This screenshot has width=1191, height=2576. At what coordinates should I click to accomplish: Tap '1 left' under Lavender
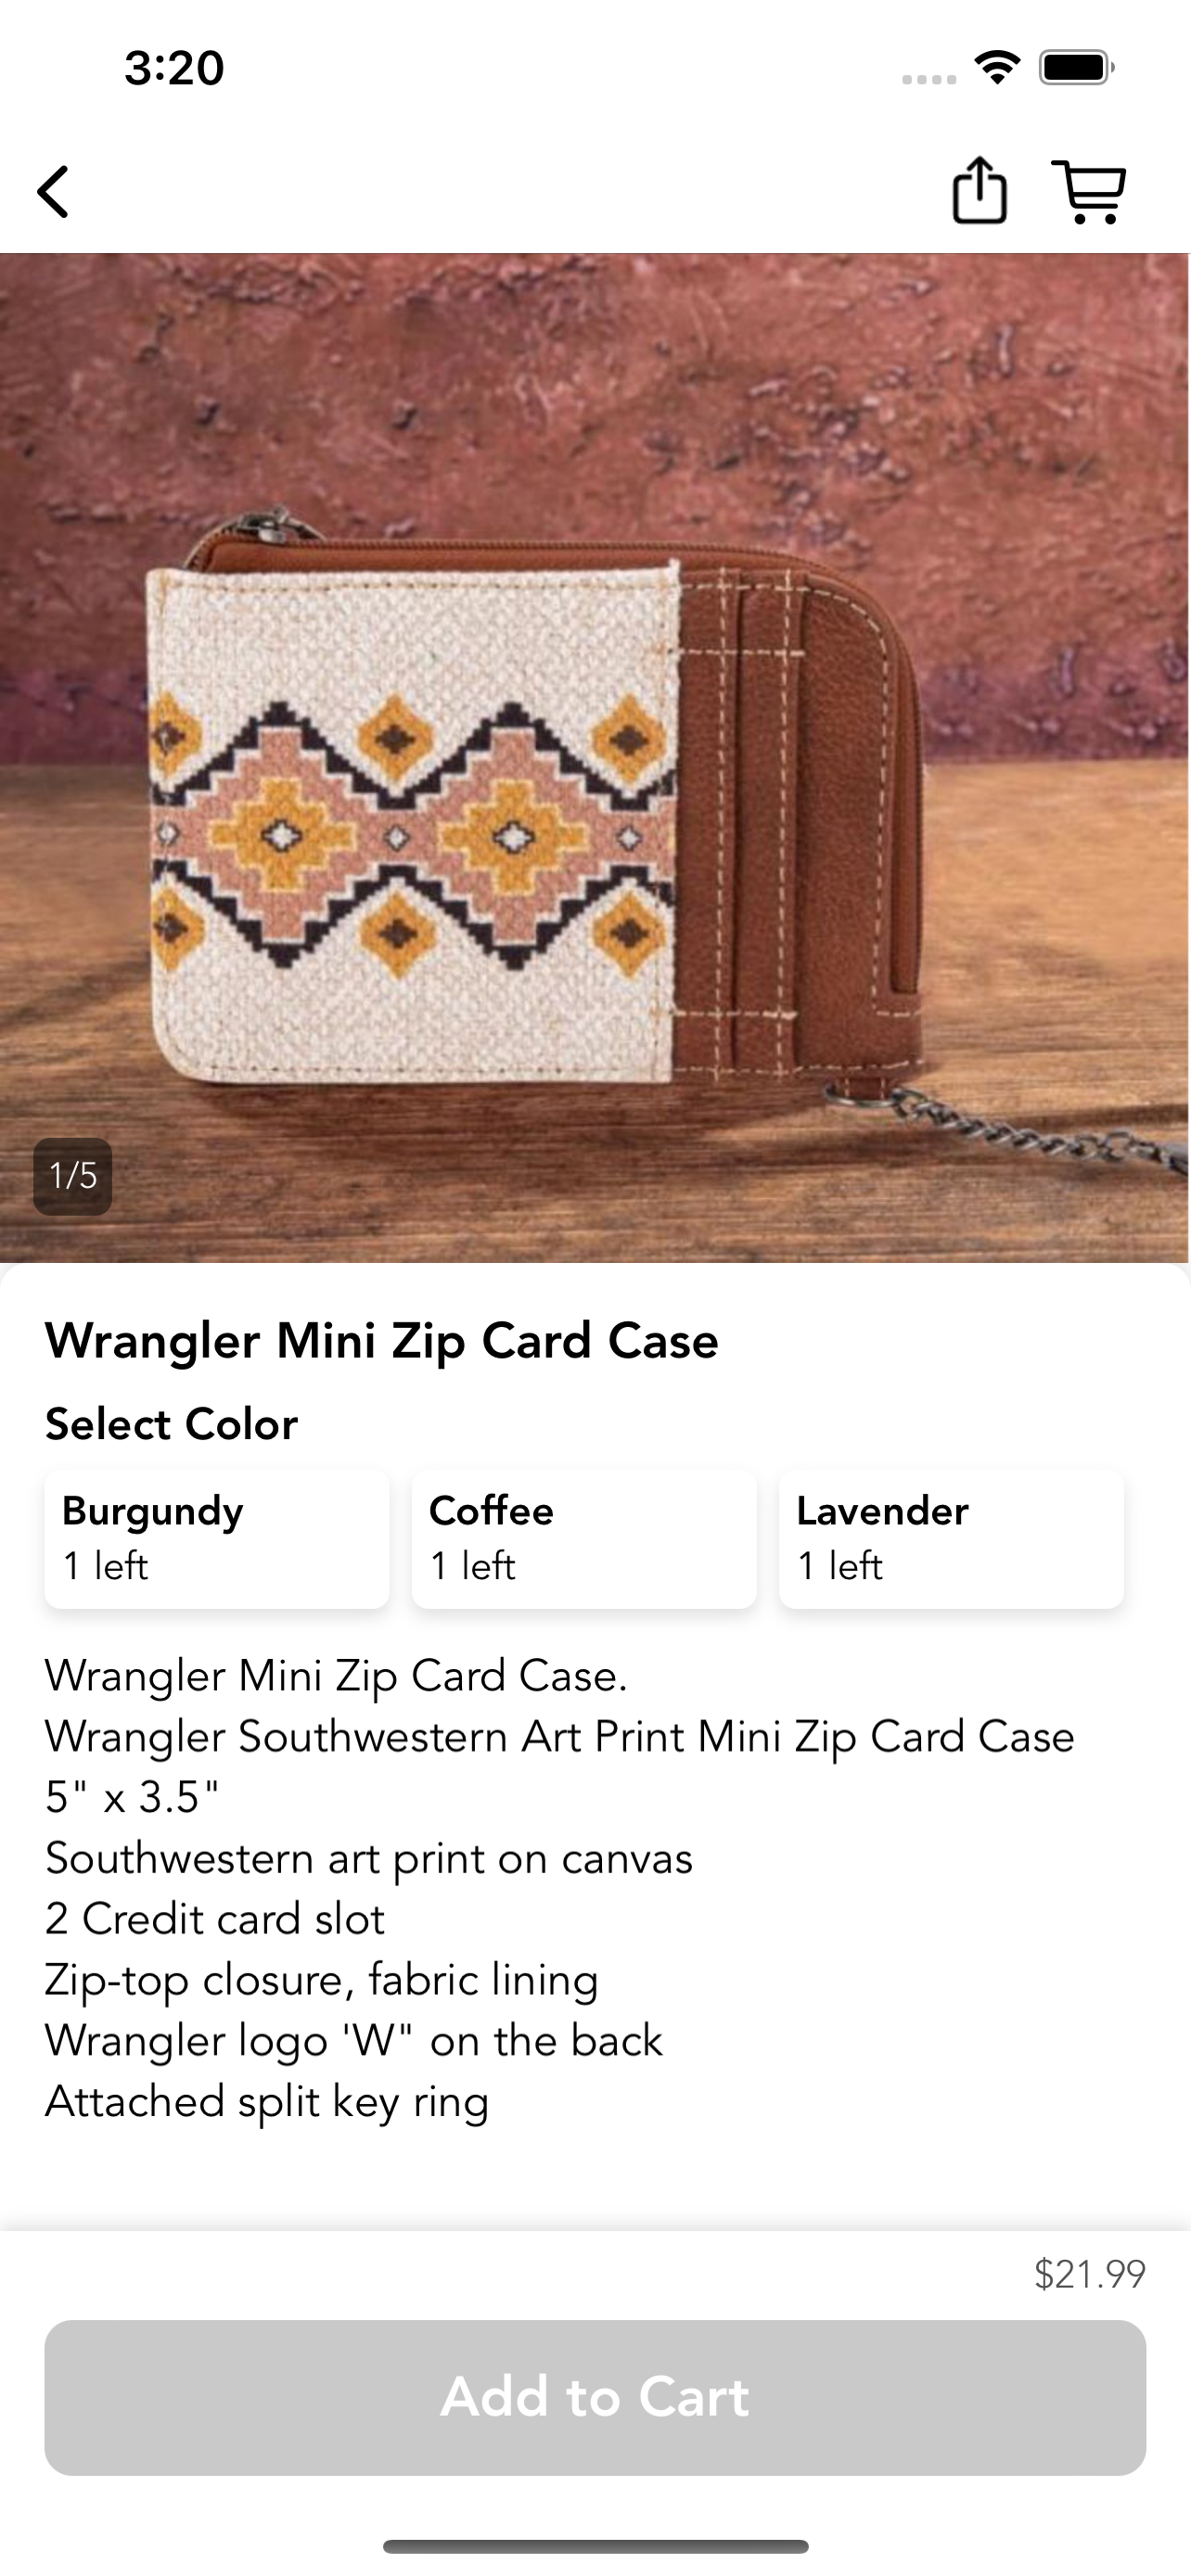click(840, 1566)
